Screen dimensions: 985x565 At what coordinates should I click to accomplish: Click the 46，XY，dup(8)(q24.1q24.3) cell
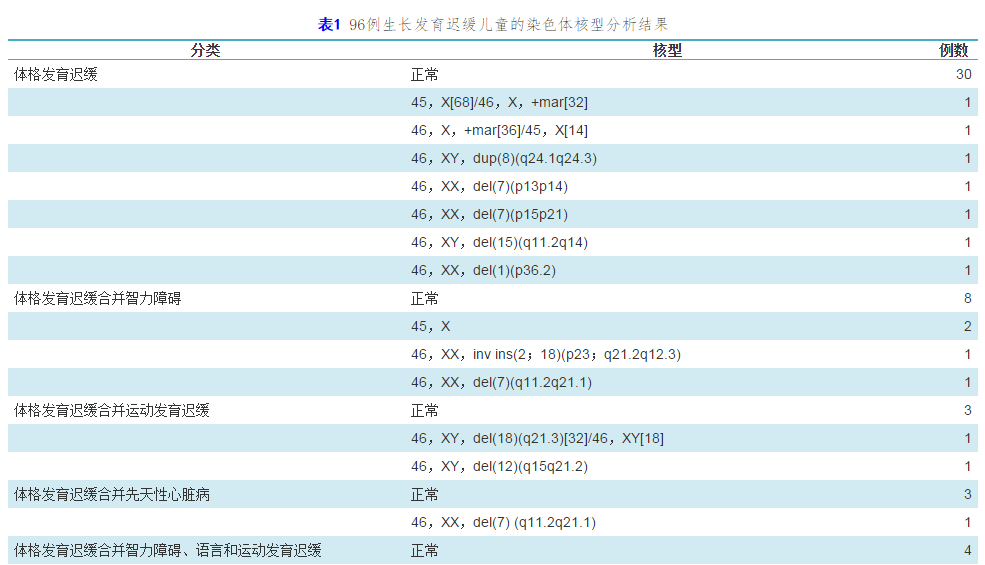pos(504,159)
